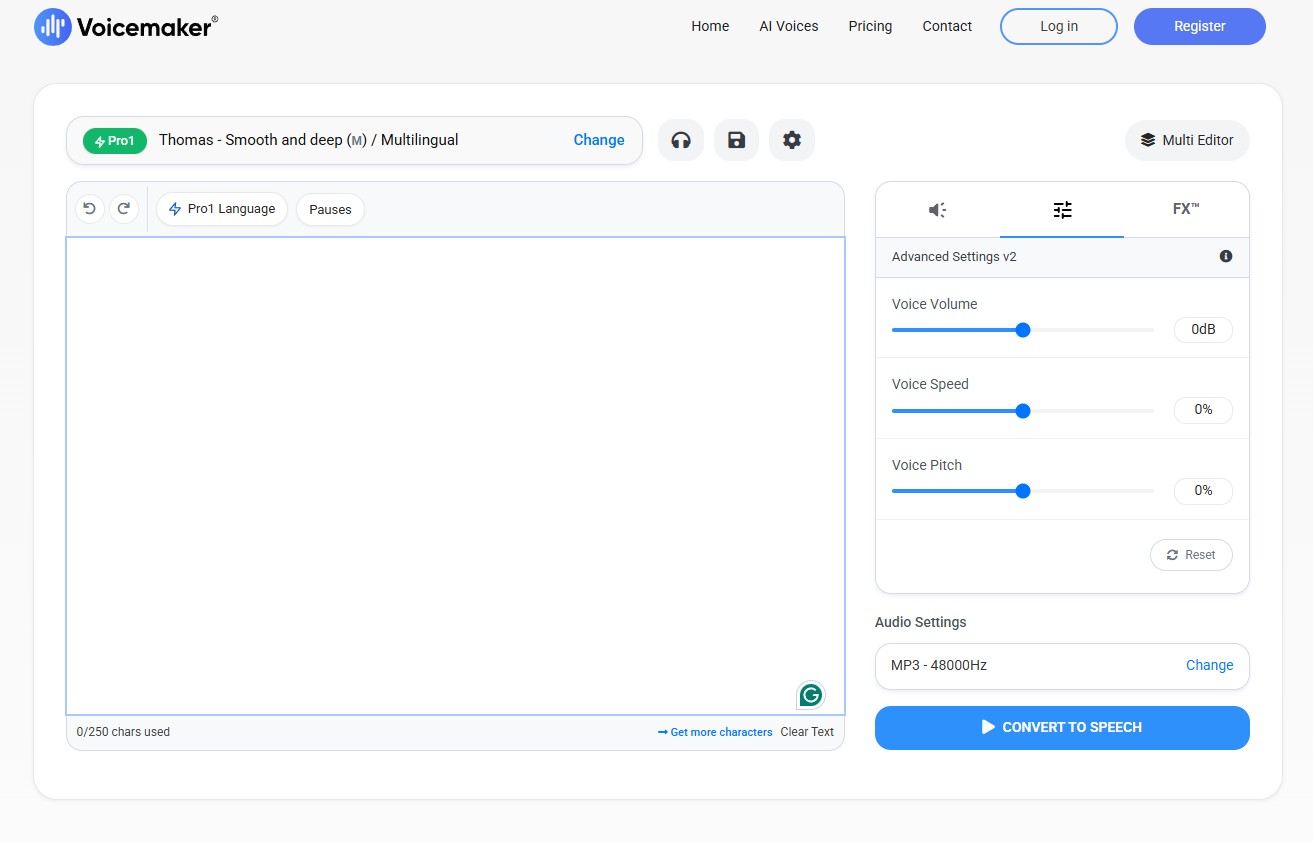Click the 0dB volume value field

pos(1203,329)
